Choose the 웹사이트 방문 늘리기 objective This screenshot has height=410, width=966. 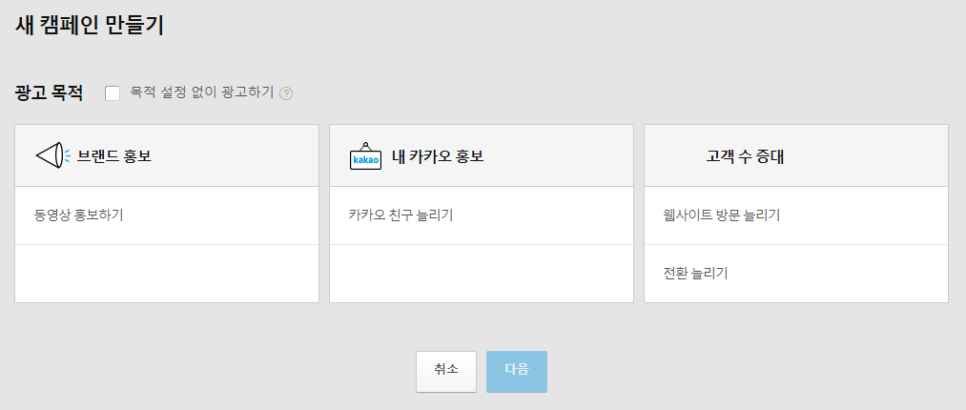796,215
